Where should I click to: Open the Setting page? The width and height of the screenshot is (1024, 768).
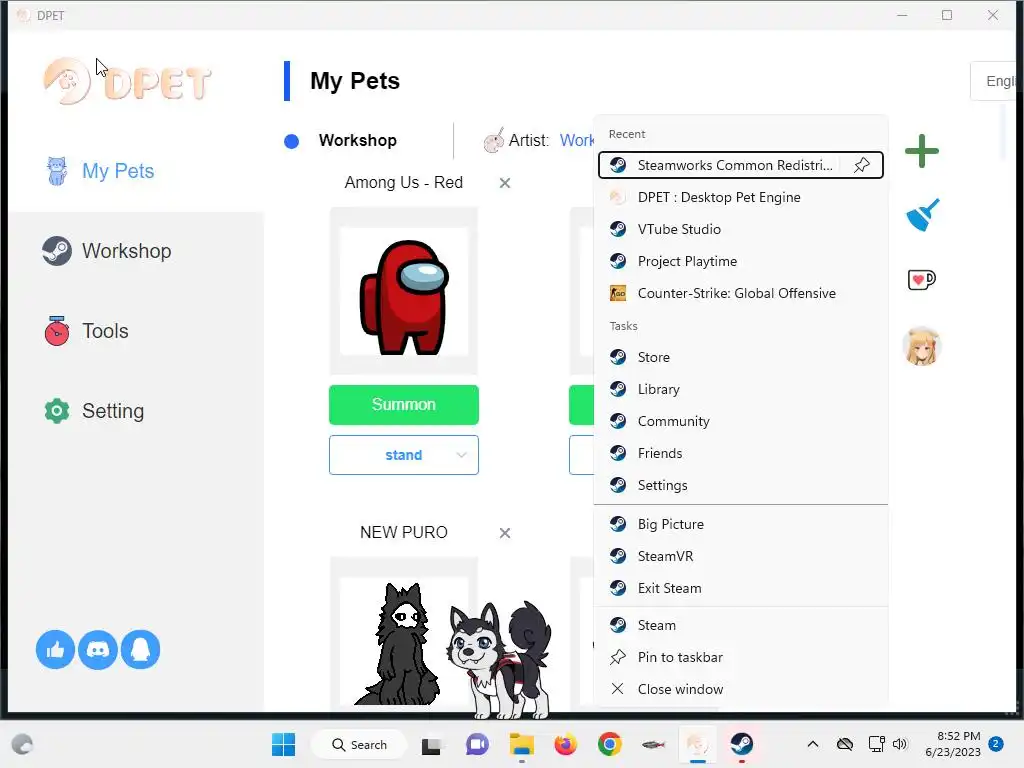[112, 411]
